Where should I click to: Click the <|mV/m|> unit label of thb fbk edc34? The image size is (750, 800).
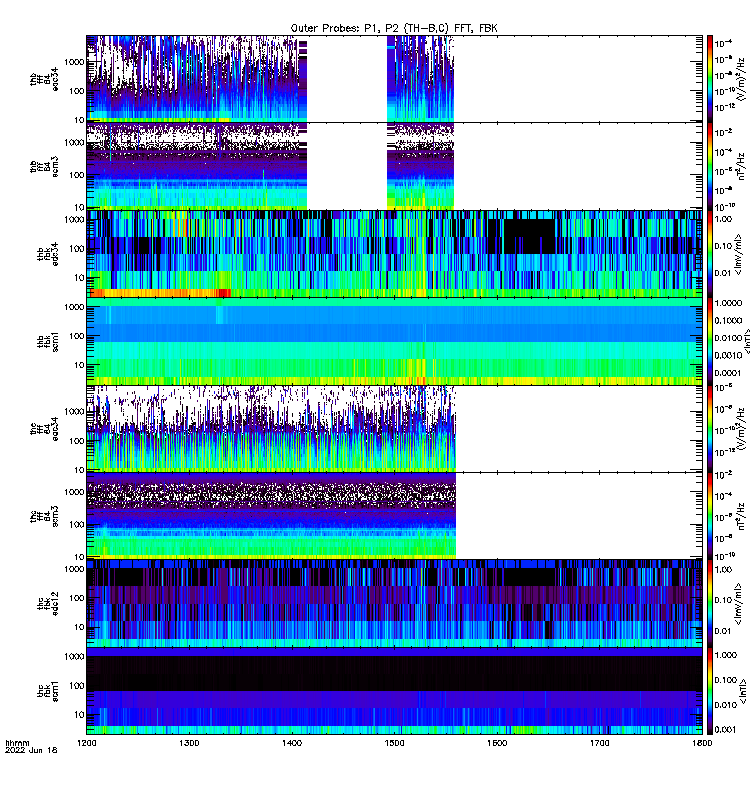coord(738,254)
